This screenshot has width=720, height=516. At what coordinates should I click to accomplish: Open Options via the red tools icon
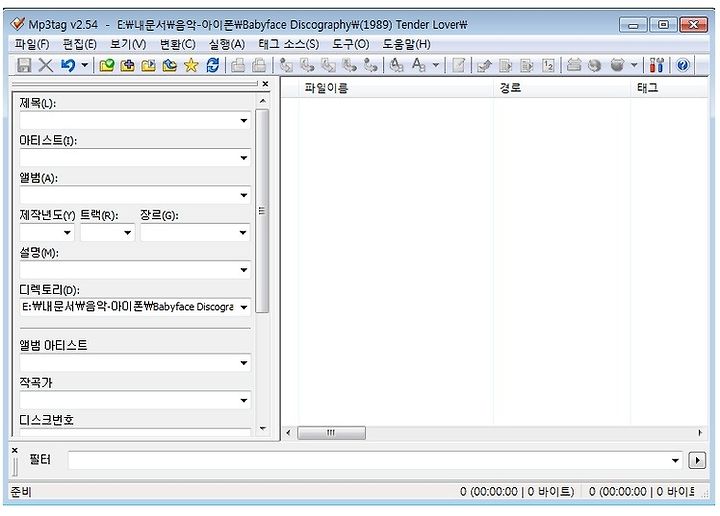pyautogui.click(x=657, y=65)
